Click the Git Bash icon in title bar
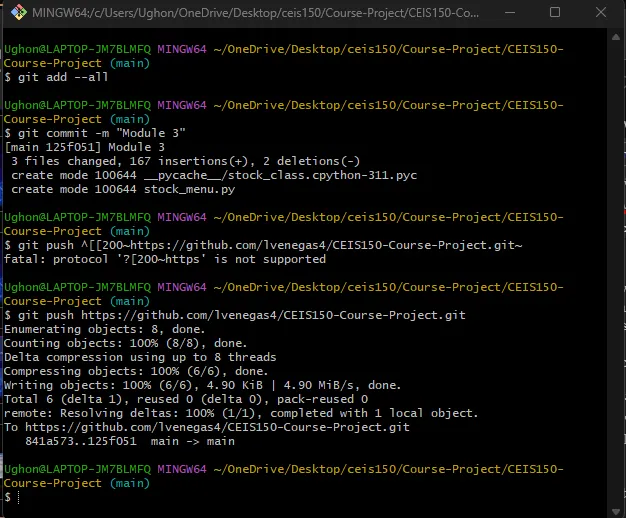The image size is (626, 518). coord(18,12)
